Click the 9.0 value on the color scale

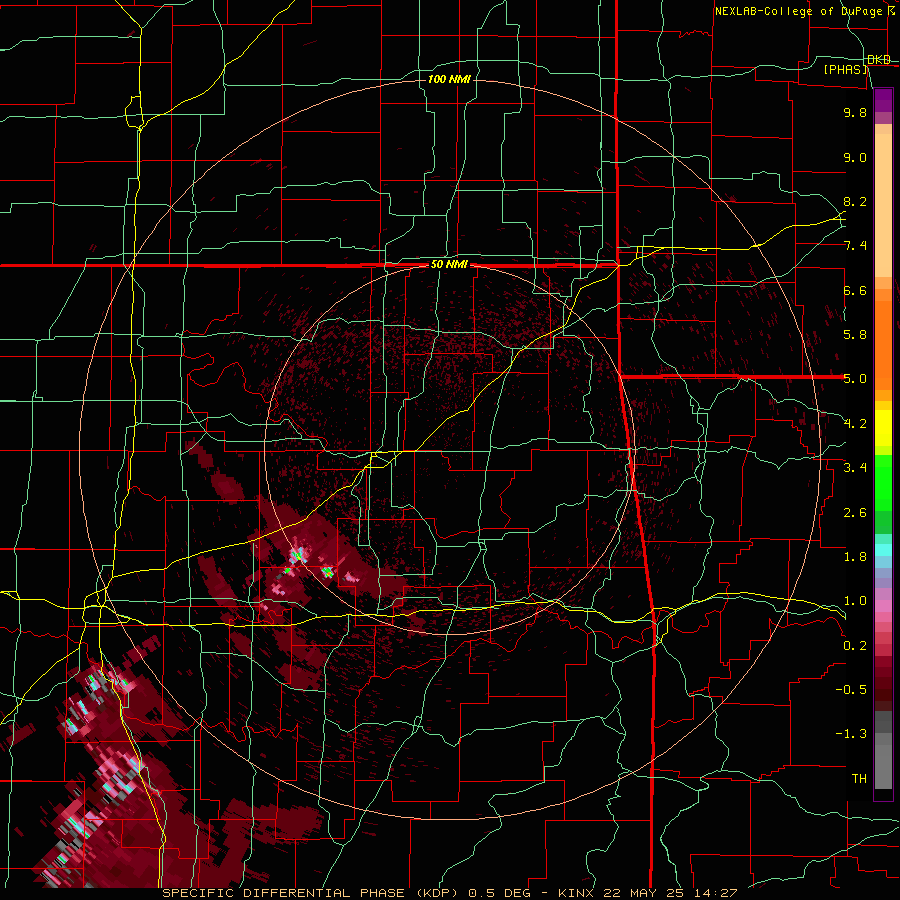pos(855,157)
